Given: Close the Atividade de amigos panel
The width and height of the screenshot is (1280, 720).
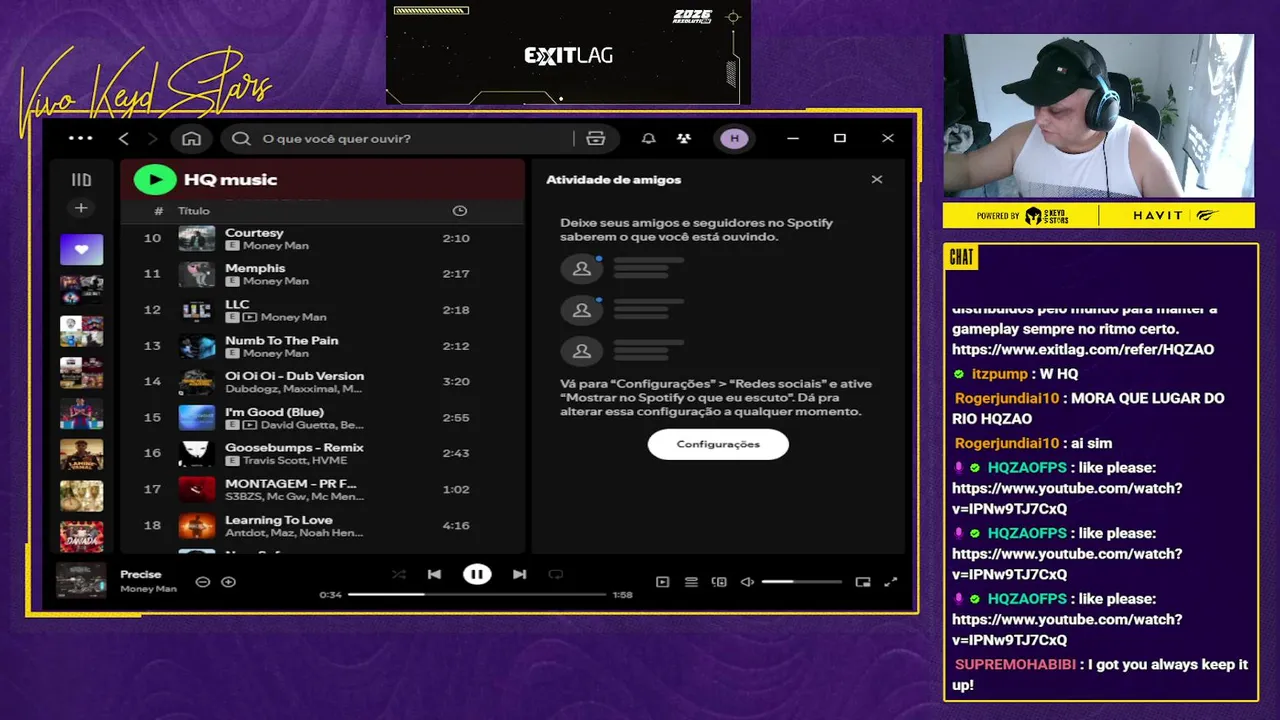Looking at the screenshot, I should pos(877,179).
